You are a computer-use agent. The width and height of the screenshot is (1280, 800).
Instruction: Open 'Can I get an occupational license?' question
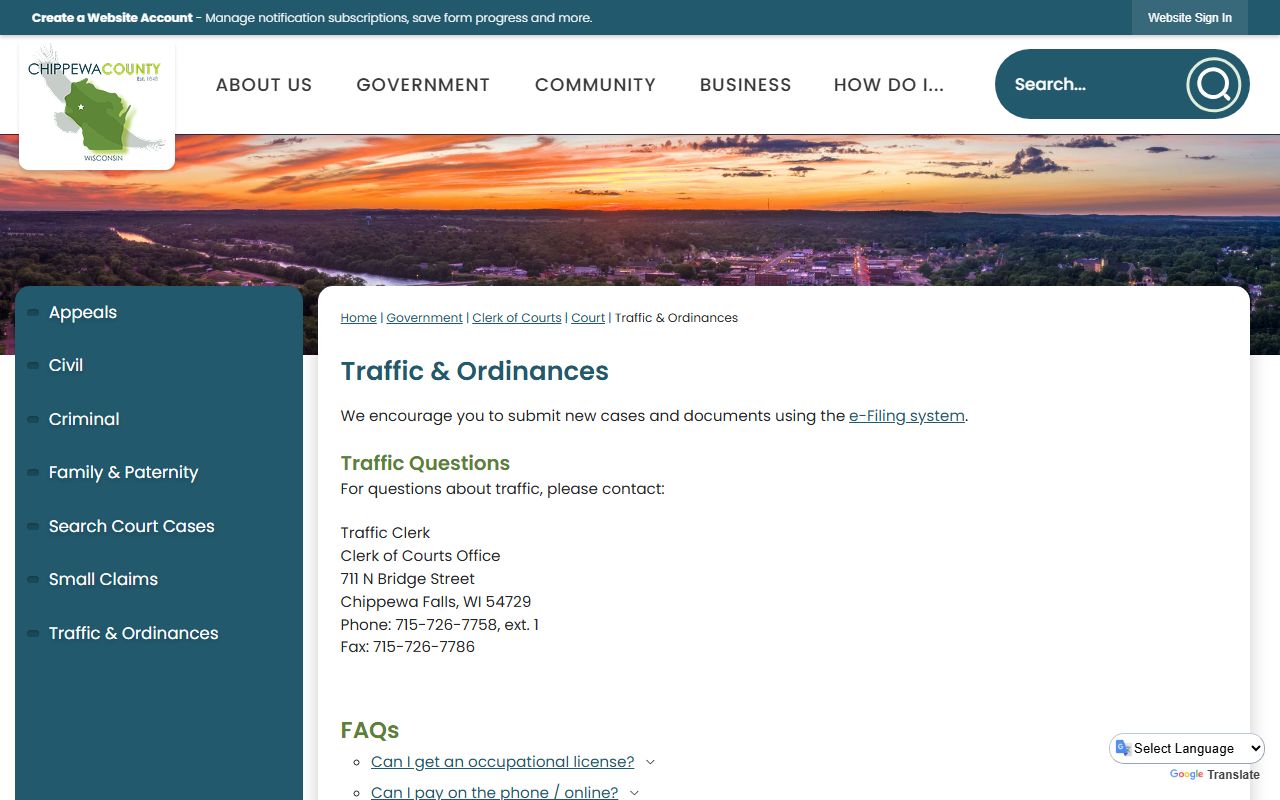click(503, 762)
